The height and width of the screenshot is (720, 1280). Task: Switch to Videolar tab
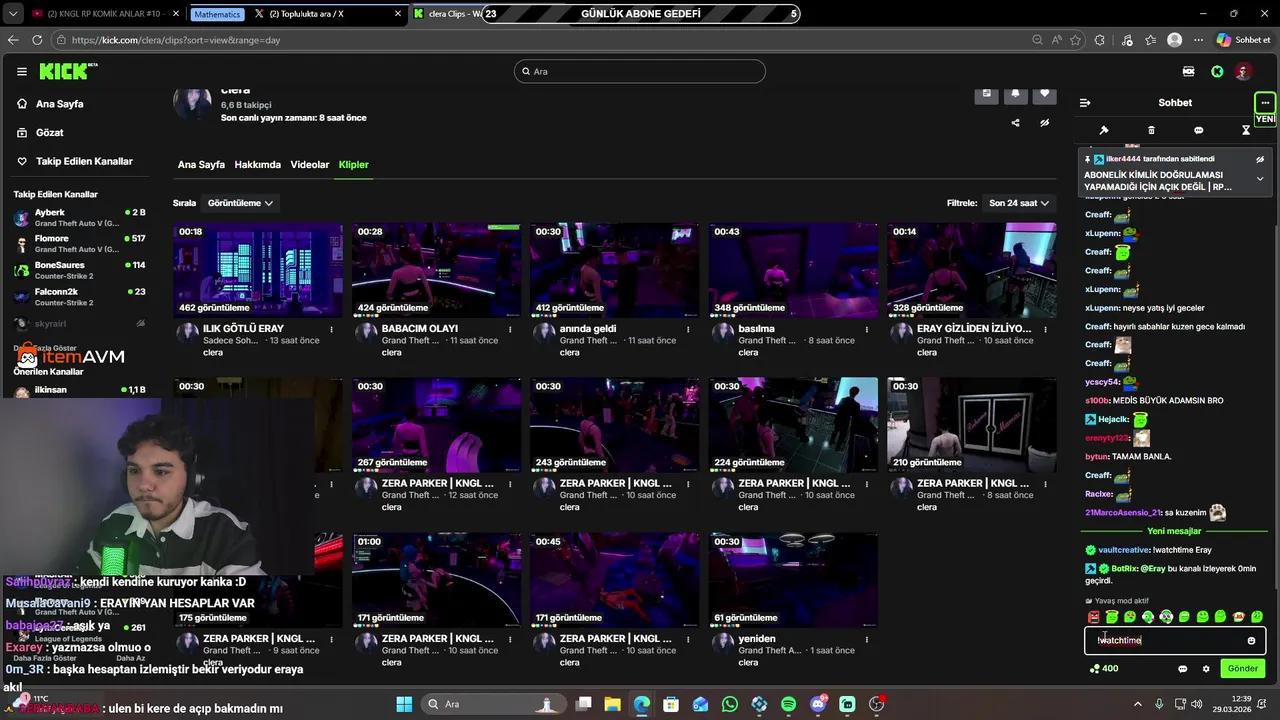coord(310,165)
